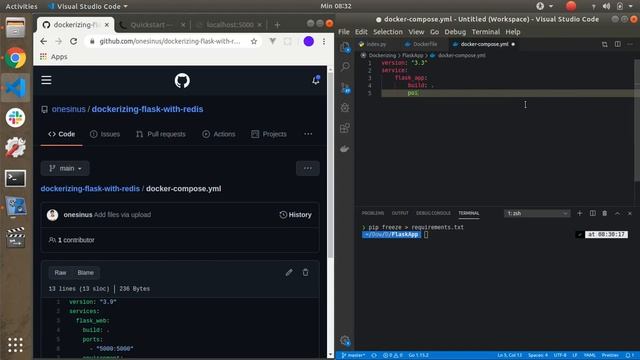Kill terminal with trash icon
The width and height of the screenshot is (640, 360).
pos(605,213)
